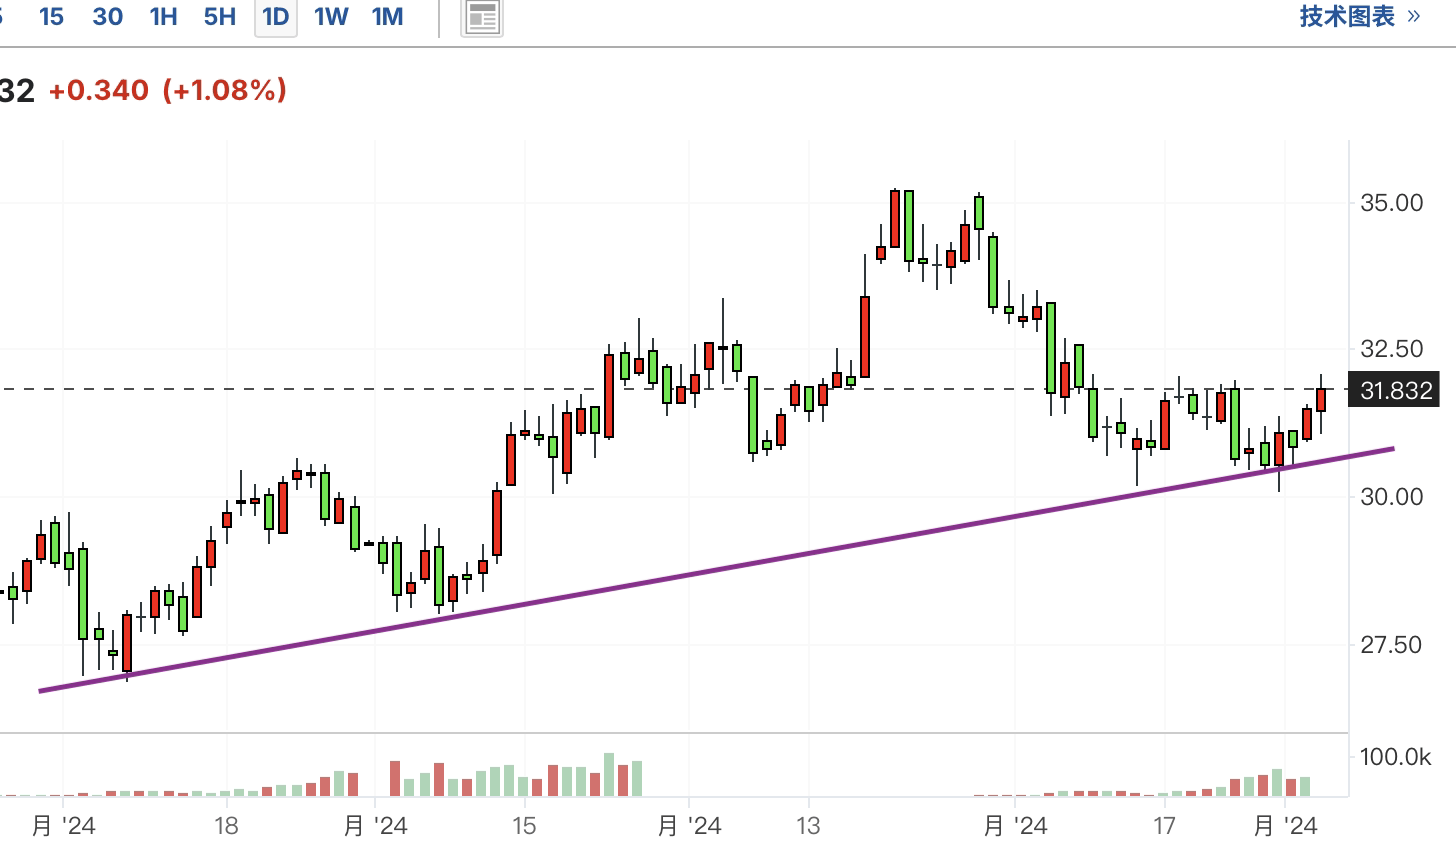Switch to the 5H timeframe
This screenshot has height=860, width=1456.
click(219, 17)
